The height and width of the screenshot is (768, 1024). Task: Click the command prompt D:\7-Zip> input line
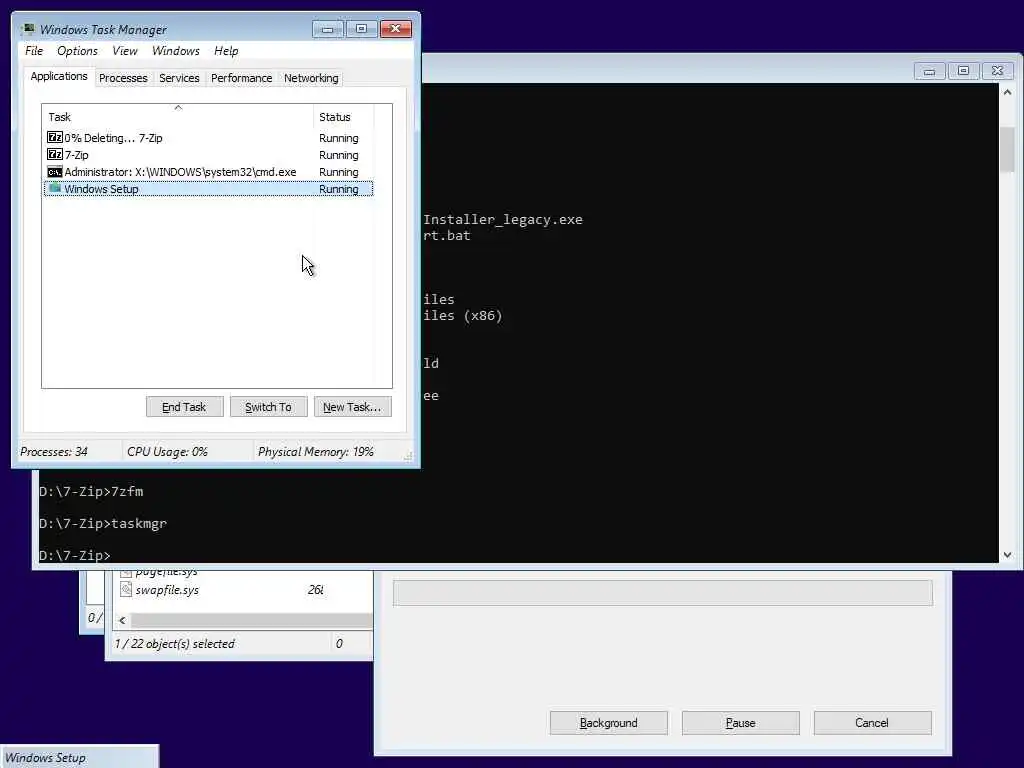74,555
